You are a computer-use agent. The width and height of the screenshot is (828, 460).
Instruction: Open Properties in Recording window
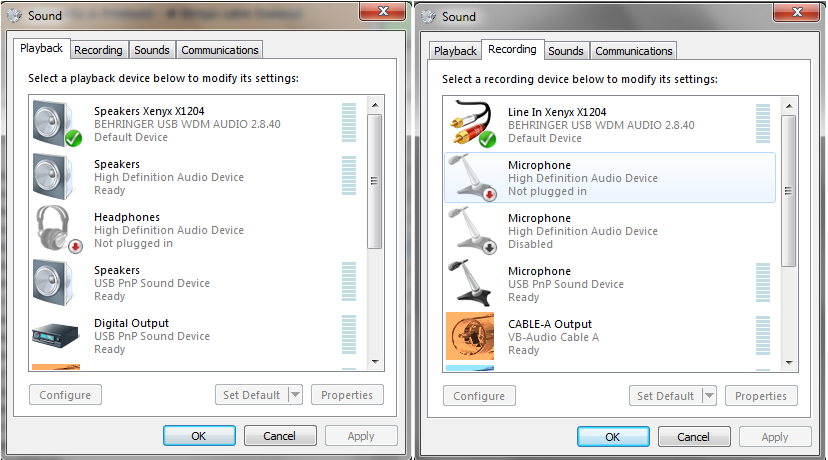coord(761,396)
